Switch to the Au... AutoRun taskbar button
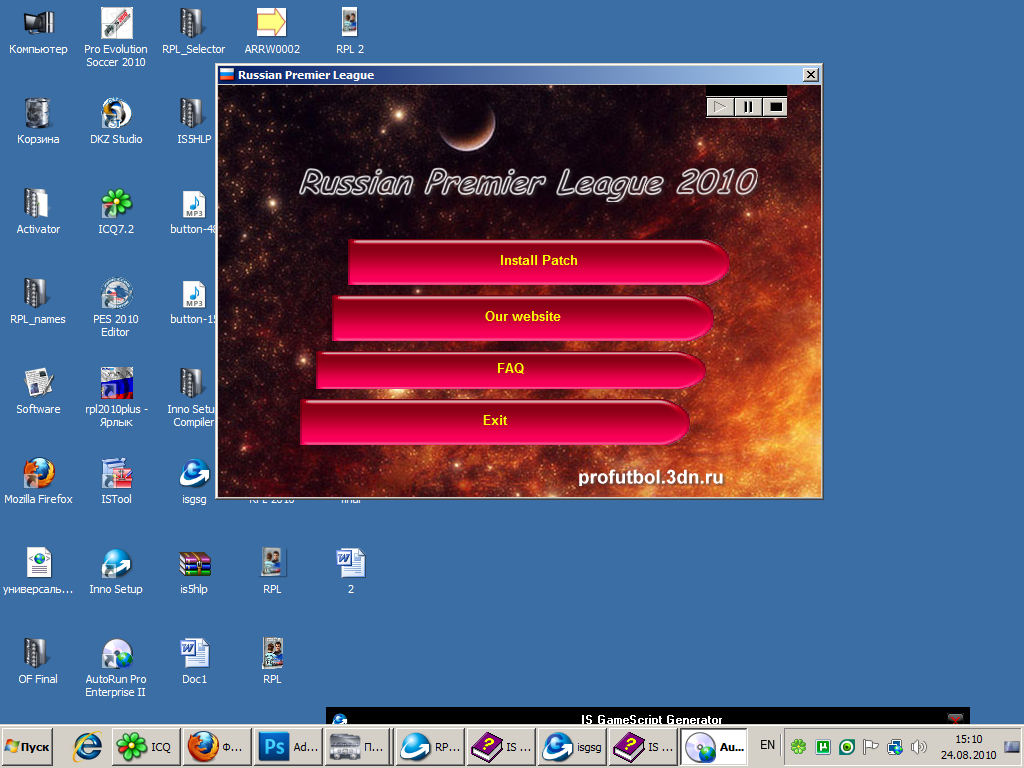The image size is (1024, 768). pos(714,746)
